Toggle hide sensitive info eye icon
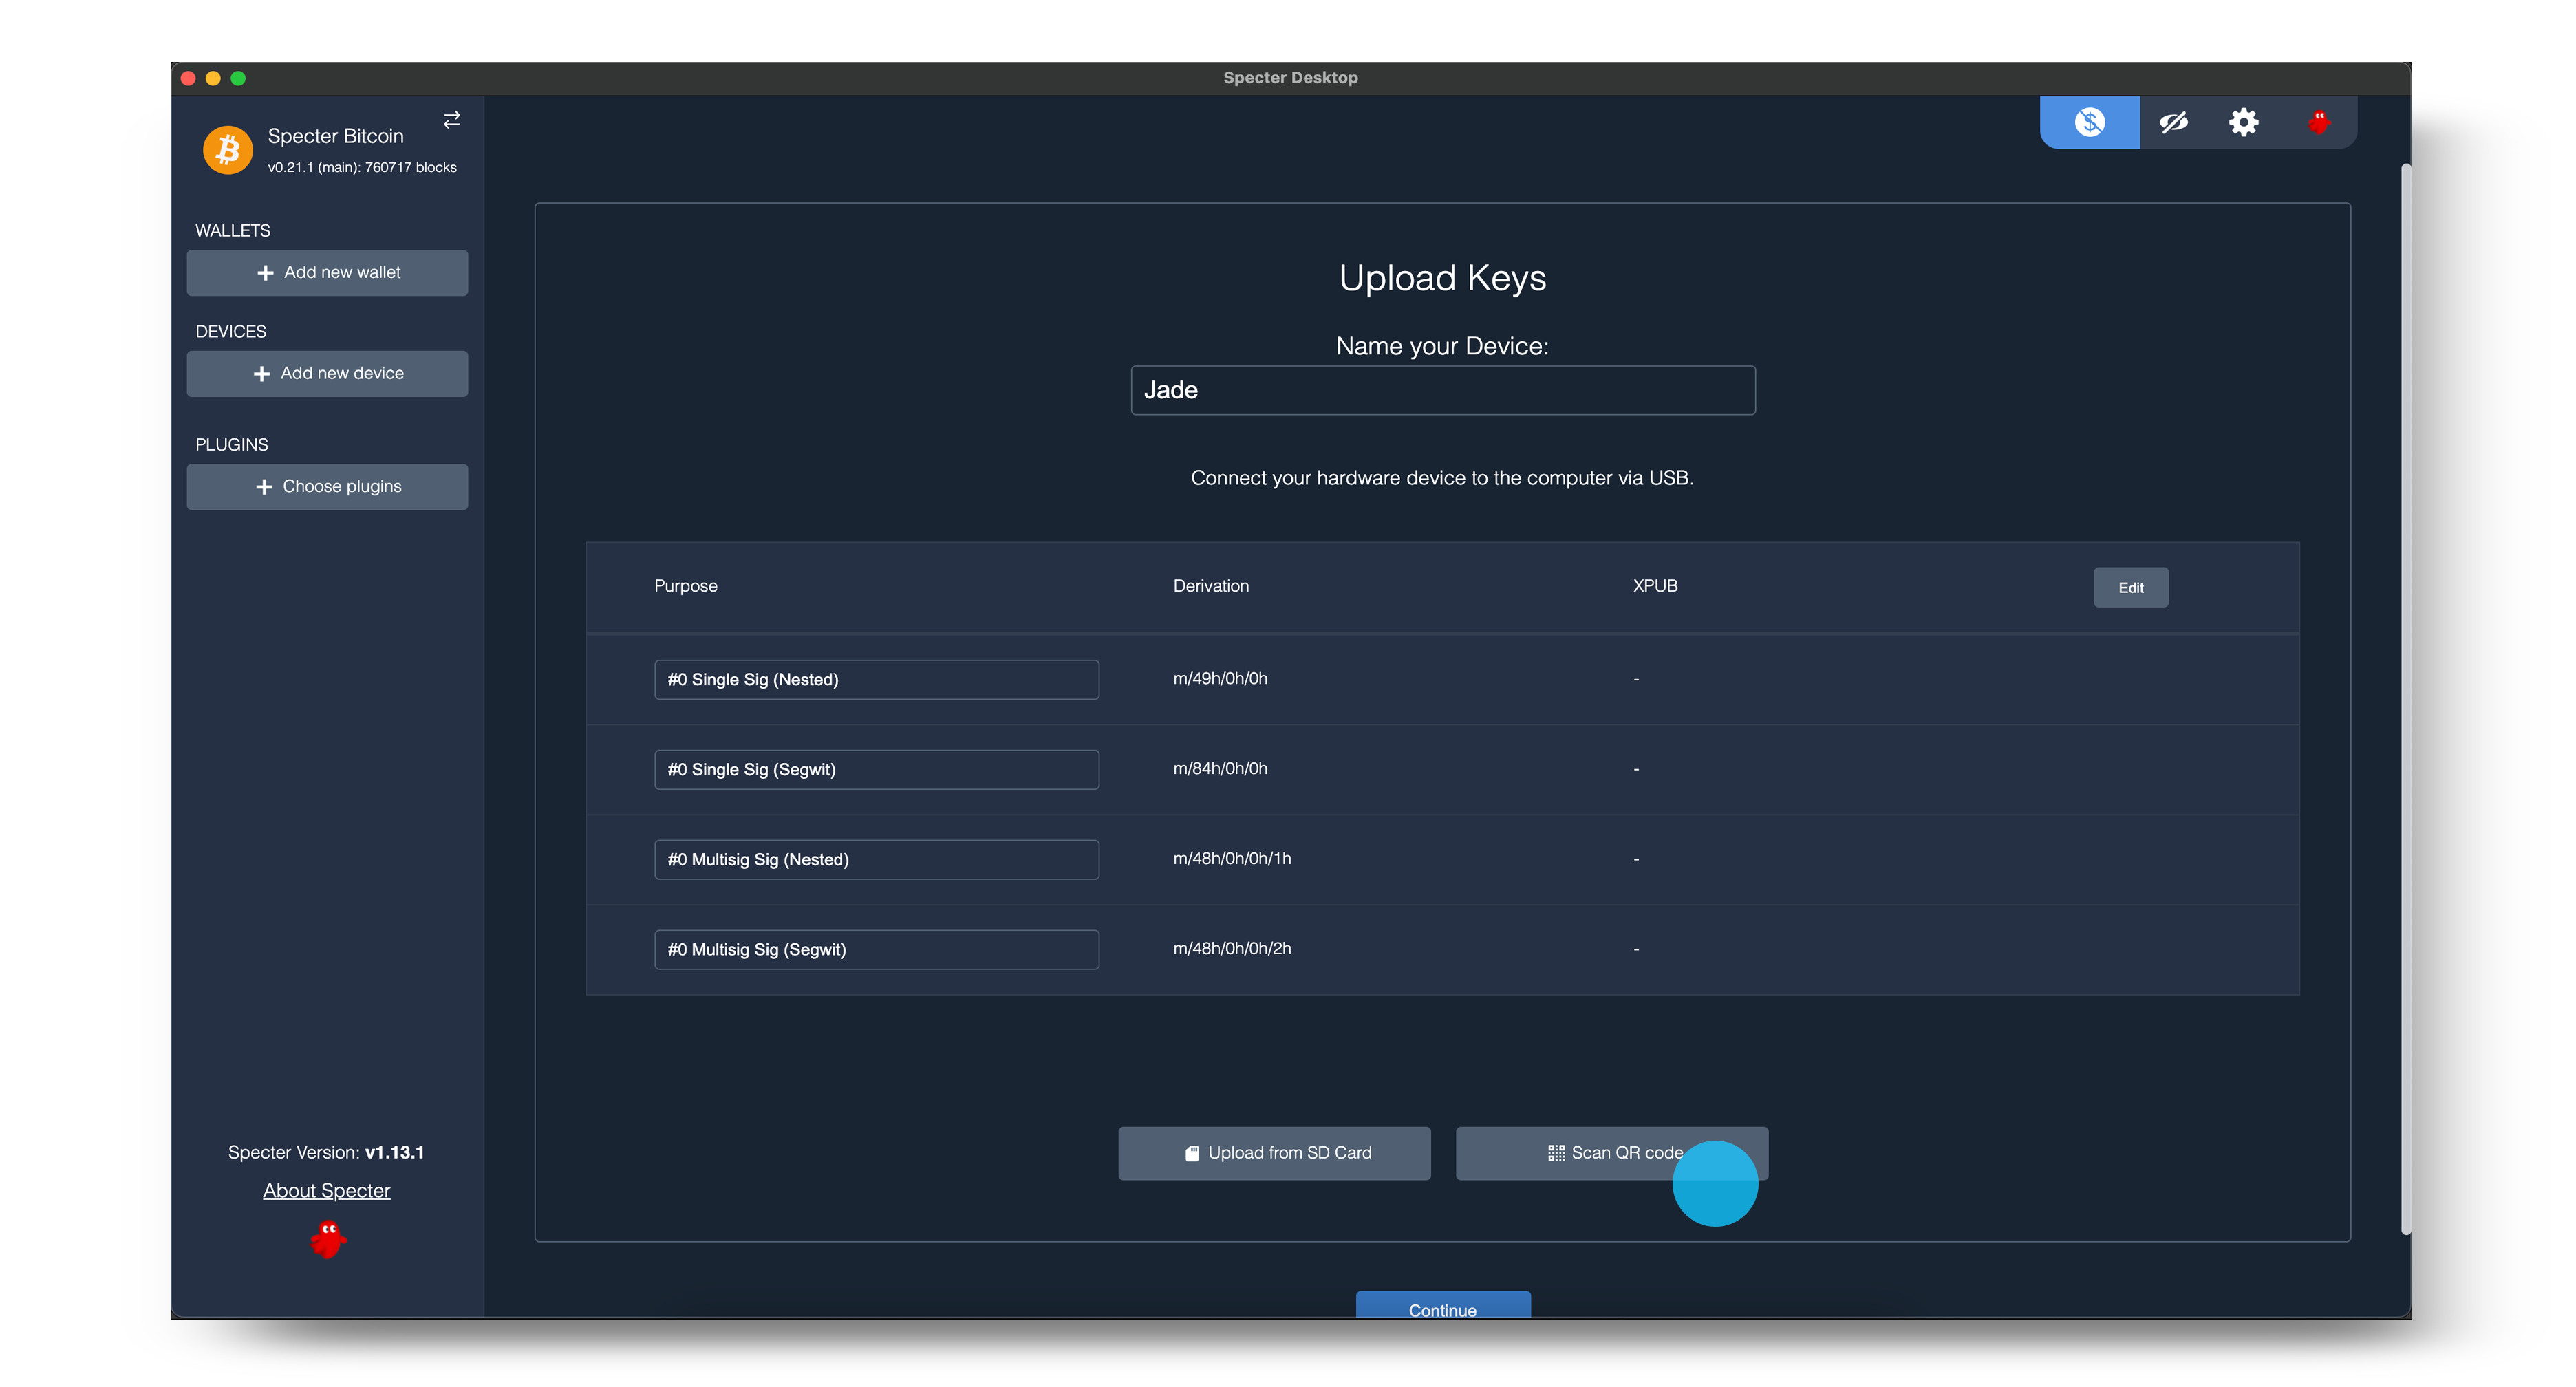 coord(2173,122)
